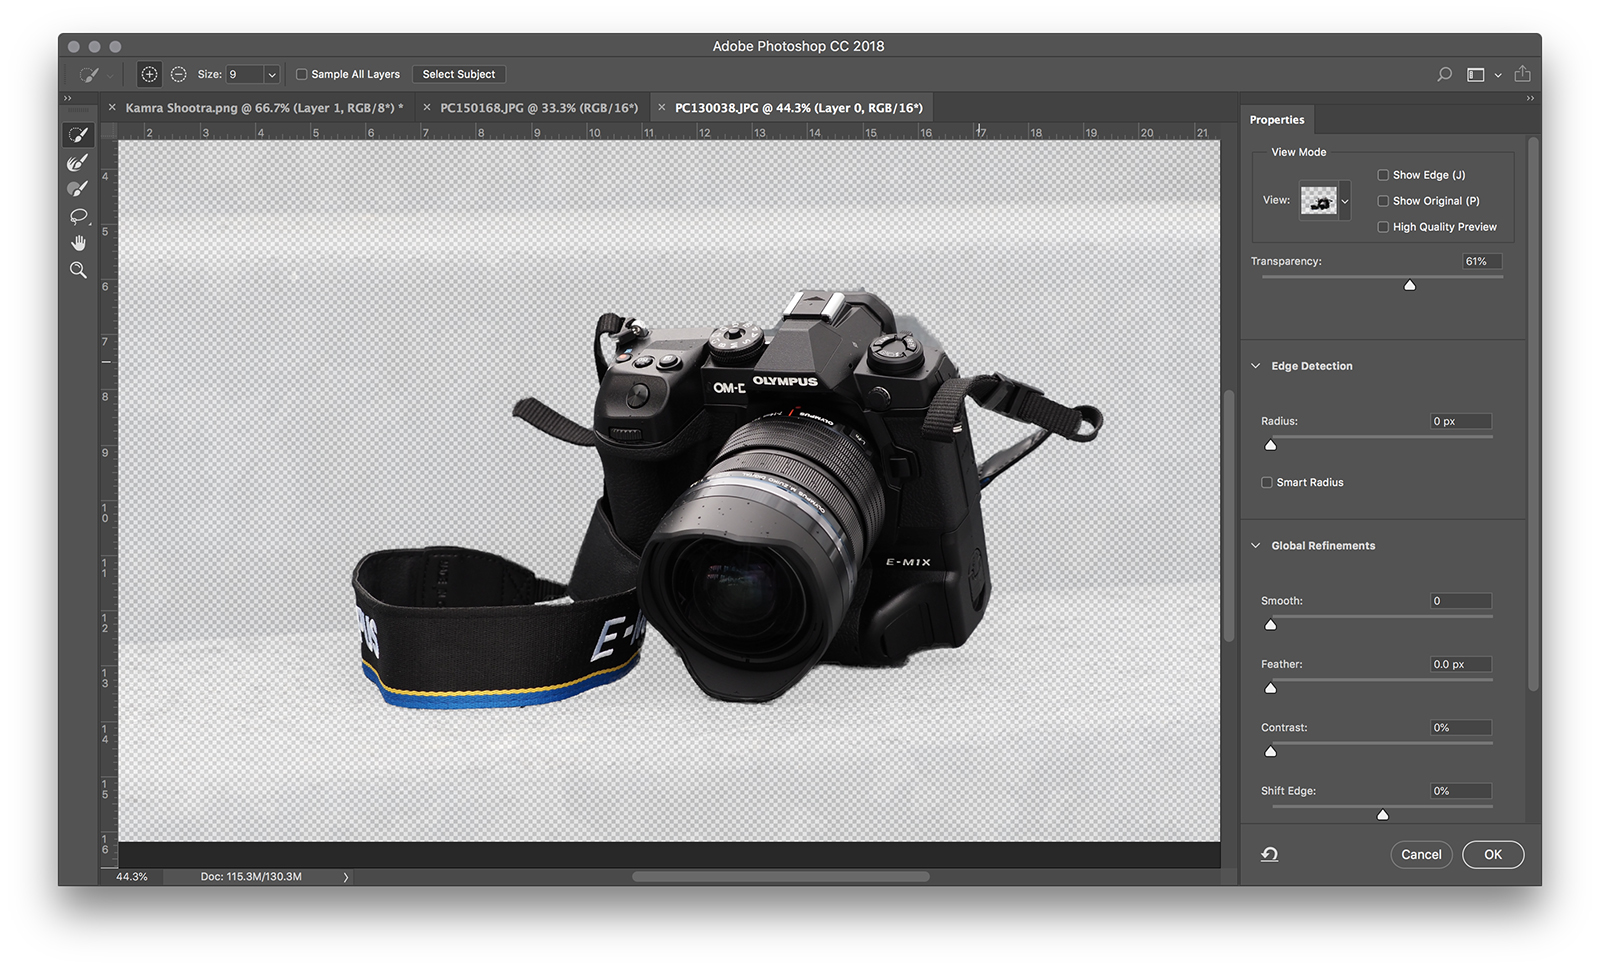Switch to PC150168.JPG document tab

click(x=539, y=107)
